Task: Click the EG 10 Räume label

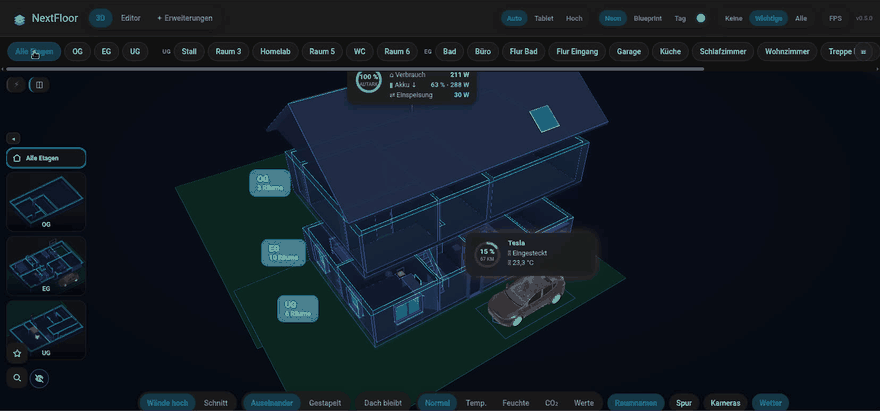Action: click(283, 253)
